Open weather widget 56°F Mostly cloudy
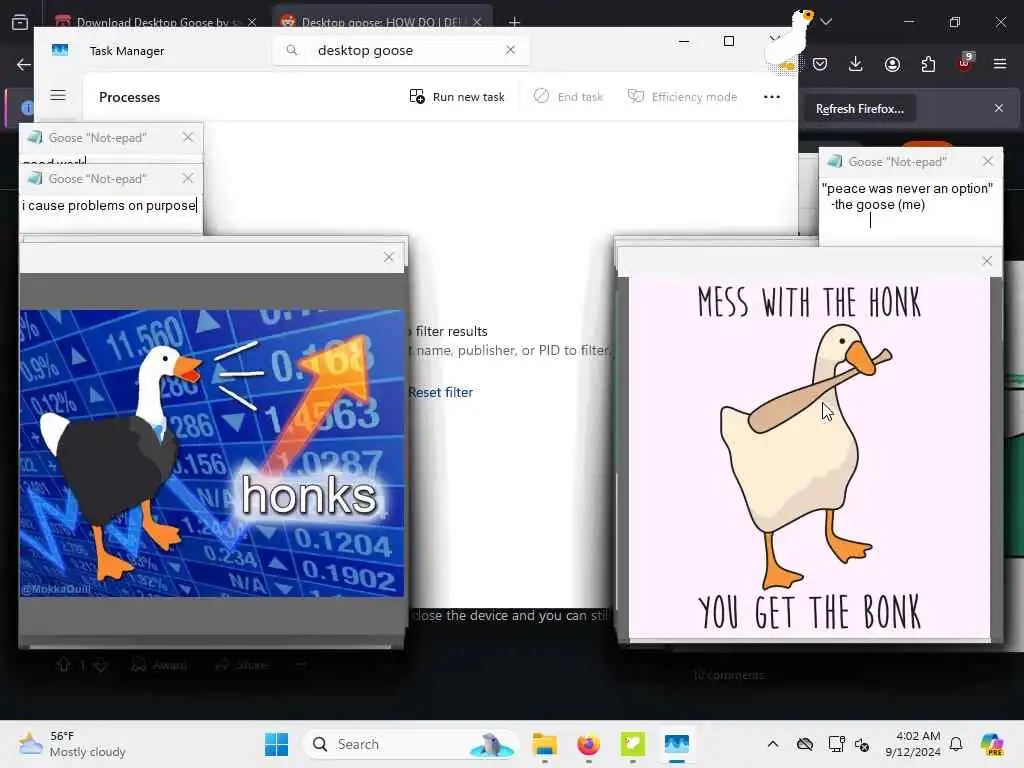Image resolution: width=1024 pixels, height=768 pixels. pos(72,744)
